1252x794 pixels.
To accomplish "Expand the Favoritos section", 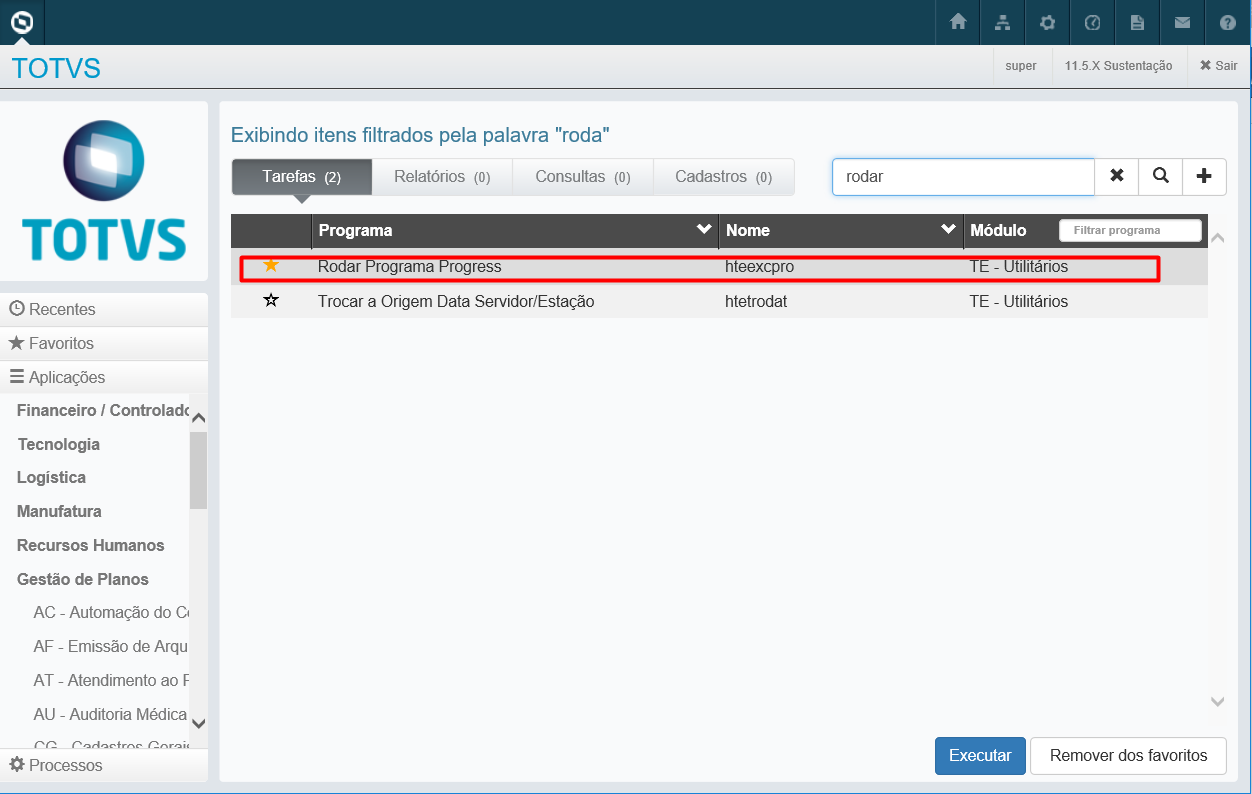I will [104, 343].
